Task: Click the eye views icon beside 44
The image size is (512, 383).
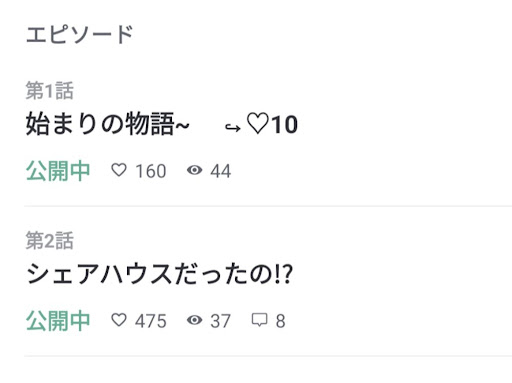Action: tap(195, 170)
